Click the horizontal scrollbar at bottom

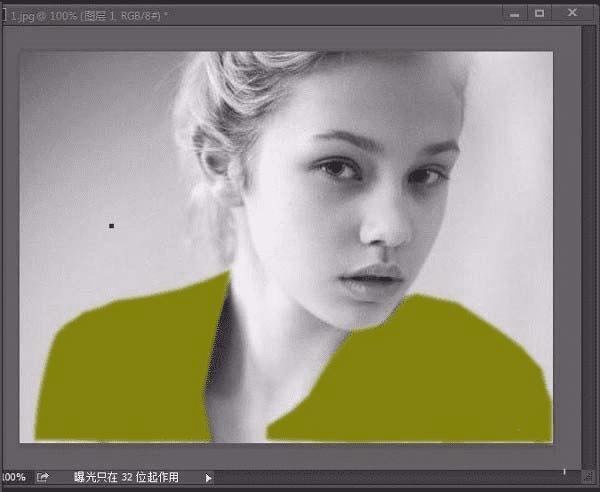click(x=398, y=477)
